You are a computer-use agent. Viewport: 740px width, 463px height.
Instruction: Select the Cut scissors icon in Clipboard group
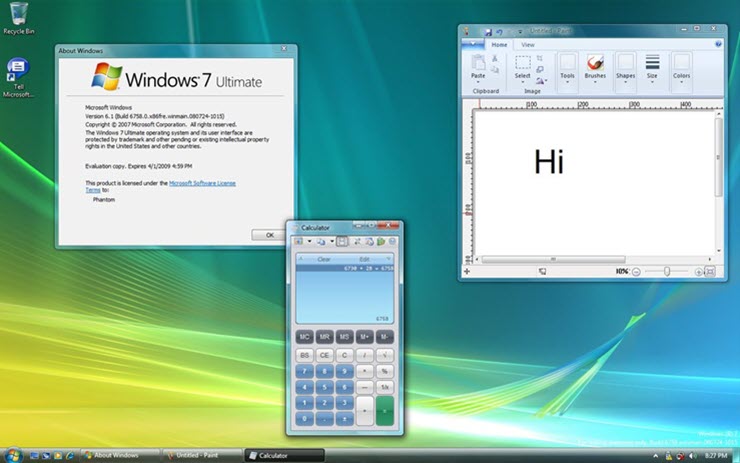point(494,59)
